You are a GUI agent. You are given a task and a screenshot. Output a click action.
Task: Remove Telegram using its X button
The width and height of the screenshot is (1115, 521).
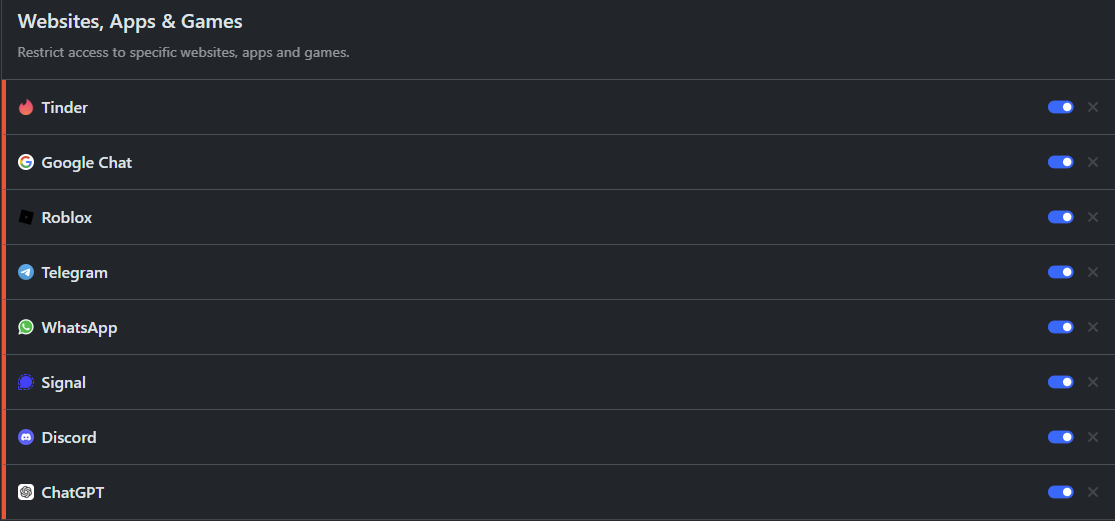pyautogui.click(x=1093, y=272)
